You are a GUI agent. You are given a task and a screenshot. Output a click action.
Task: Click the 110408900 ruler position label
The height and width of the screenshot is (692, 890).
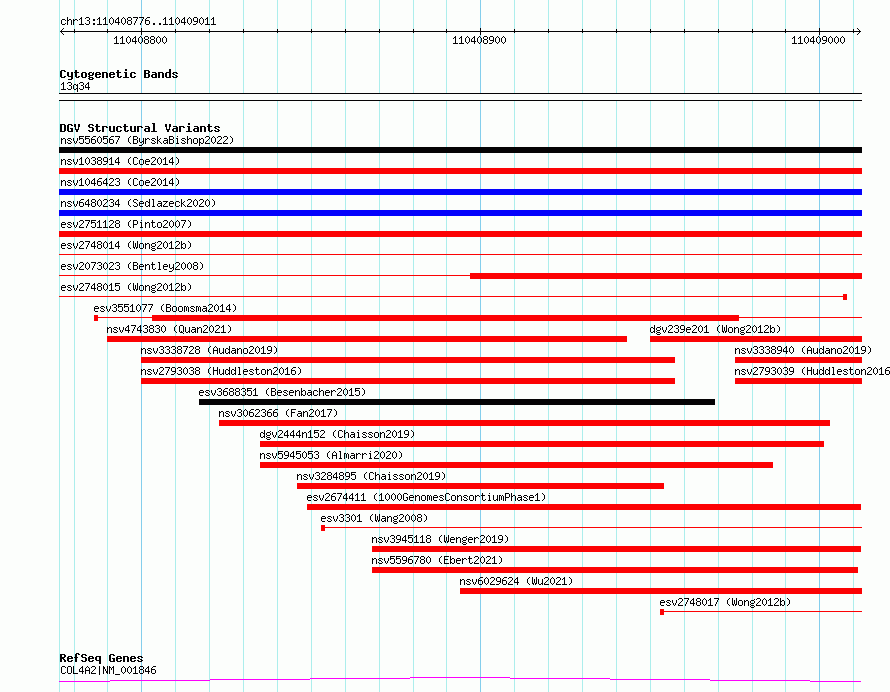pos(479,40)
